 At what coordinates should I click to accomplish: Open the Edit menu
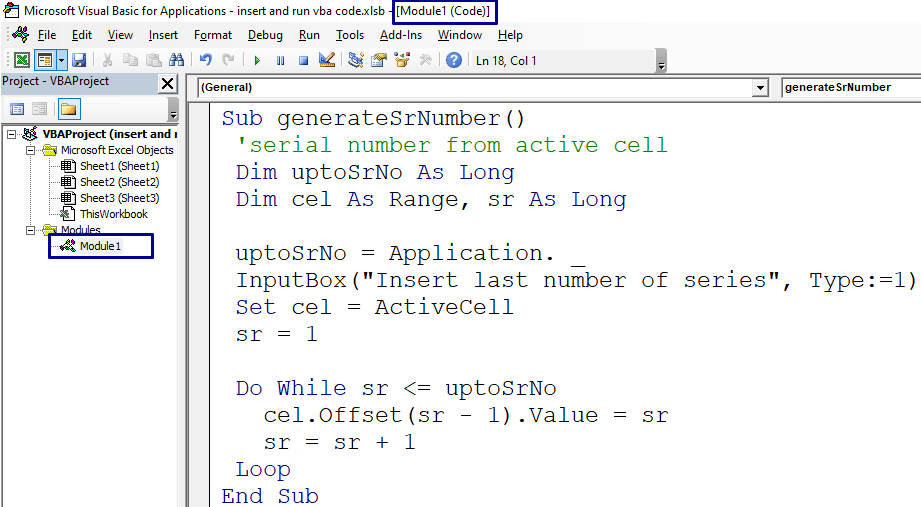(82, 35)
